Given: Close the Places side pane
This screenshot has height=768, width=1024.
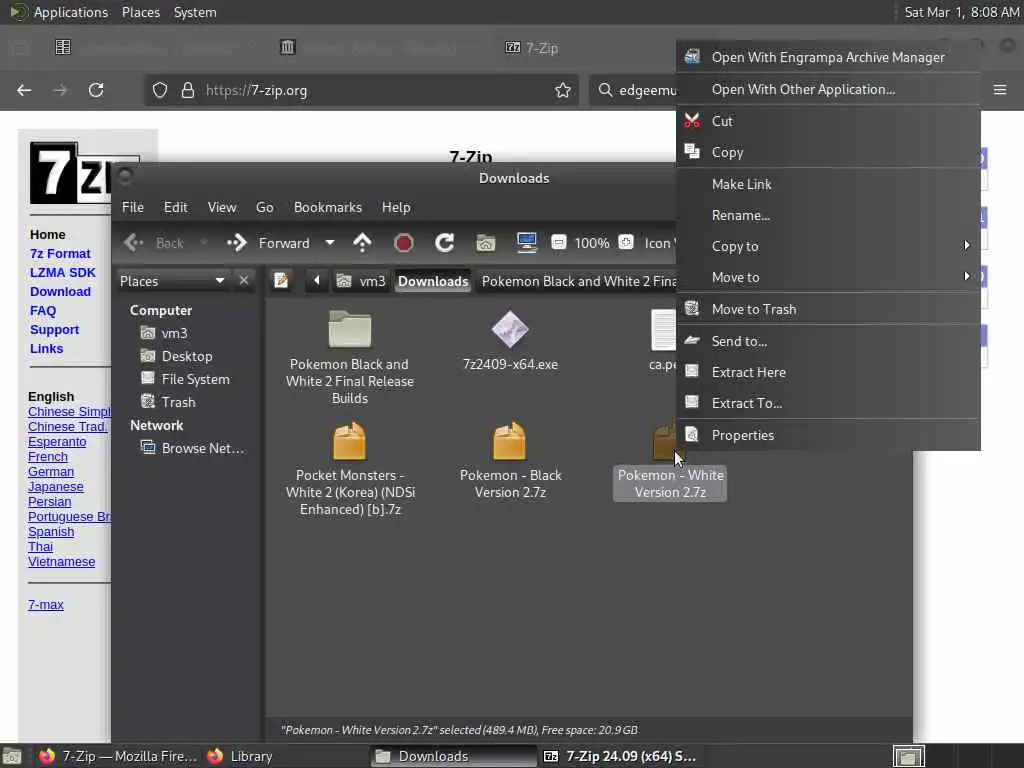Looking at the screenshot, I should 244,280.
